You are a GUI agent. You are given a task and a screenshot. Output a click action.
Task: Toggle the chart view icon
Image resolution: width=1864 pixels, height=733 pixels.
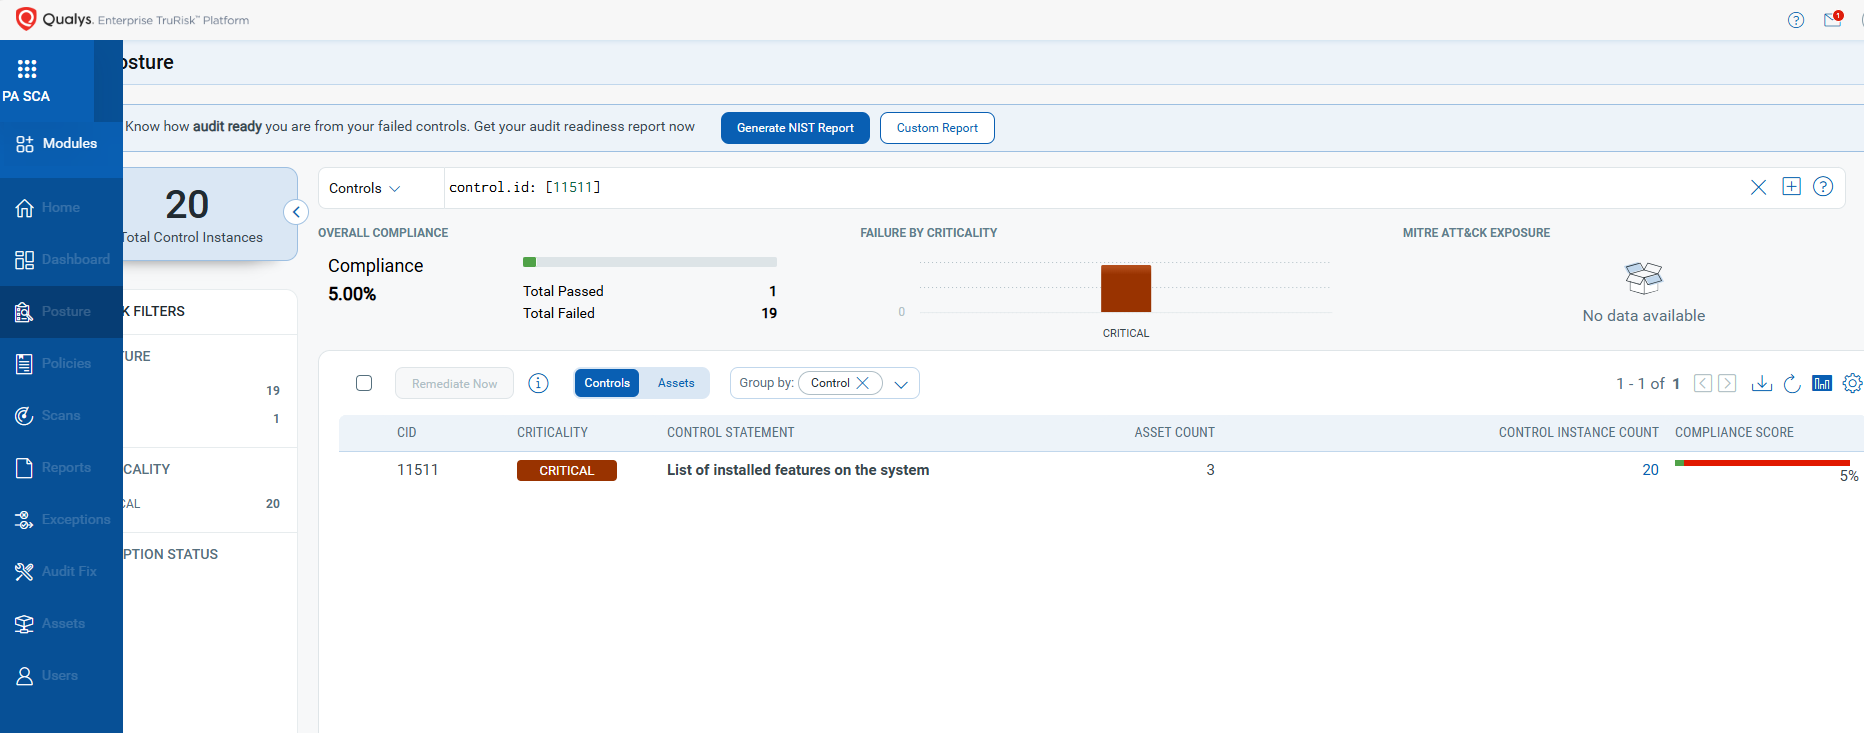pyautogui.click(x=1822, y=383)
